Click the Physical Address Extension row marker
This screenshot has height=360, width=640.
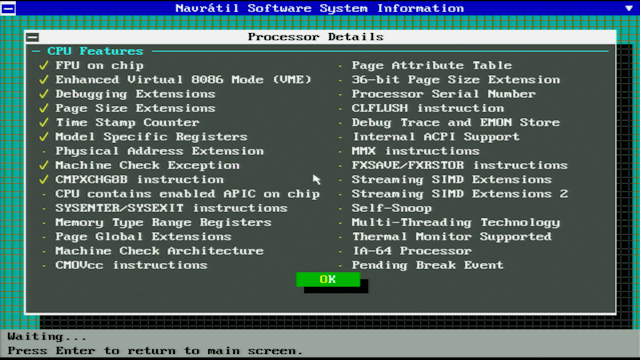[44, 151]
